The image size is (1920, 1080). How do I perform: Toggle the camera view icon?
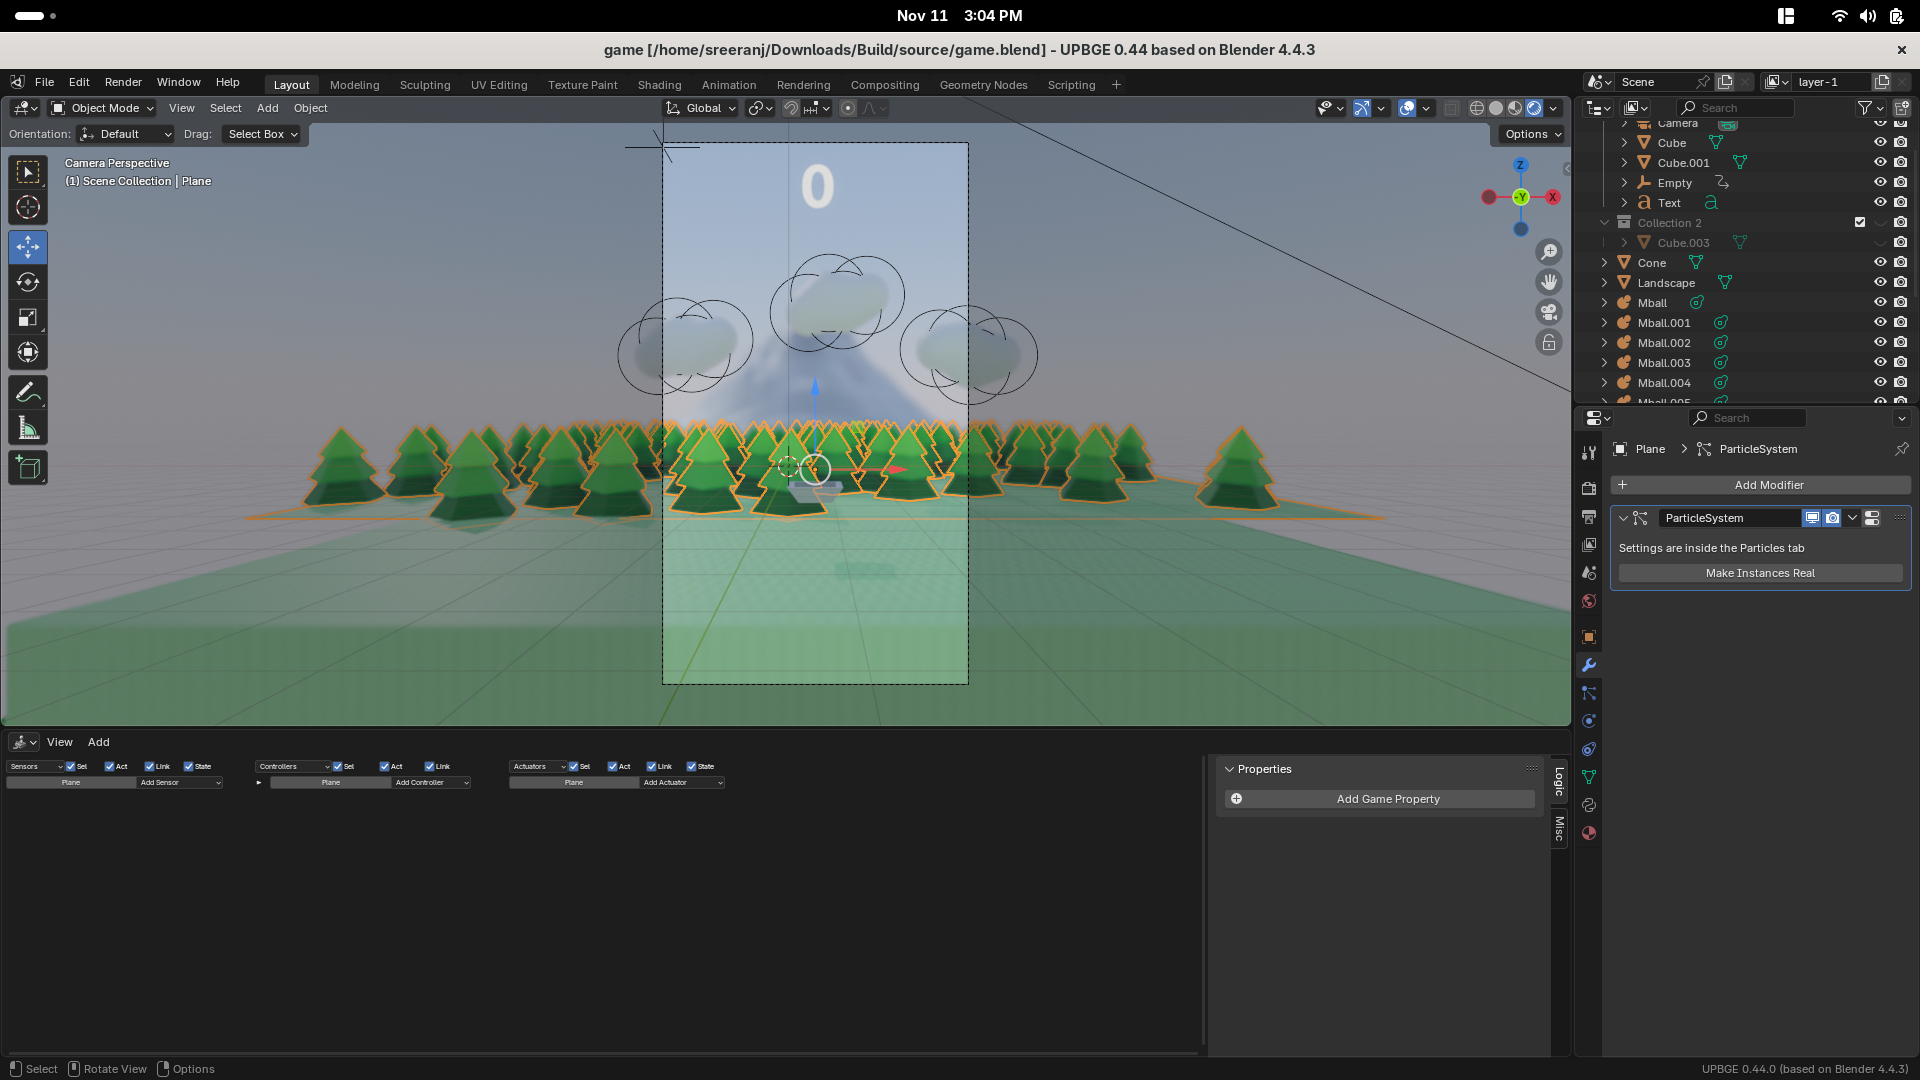[1549, 312]
